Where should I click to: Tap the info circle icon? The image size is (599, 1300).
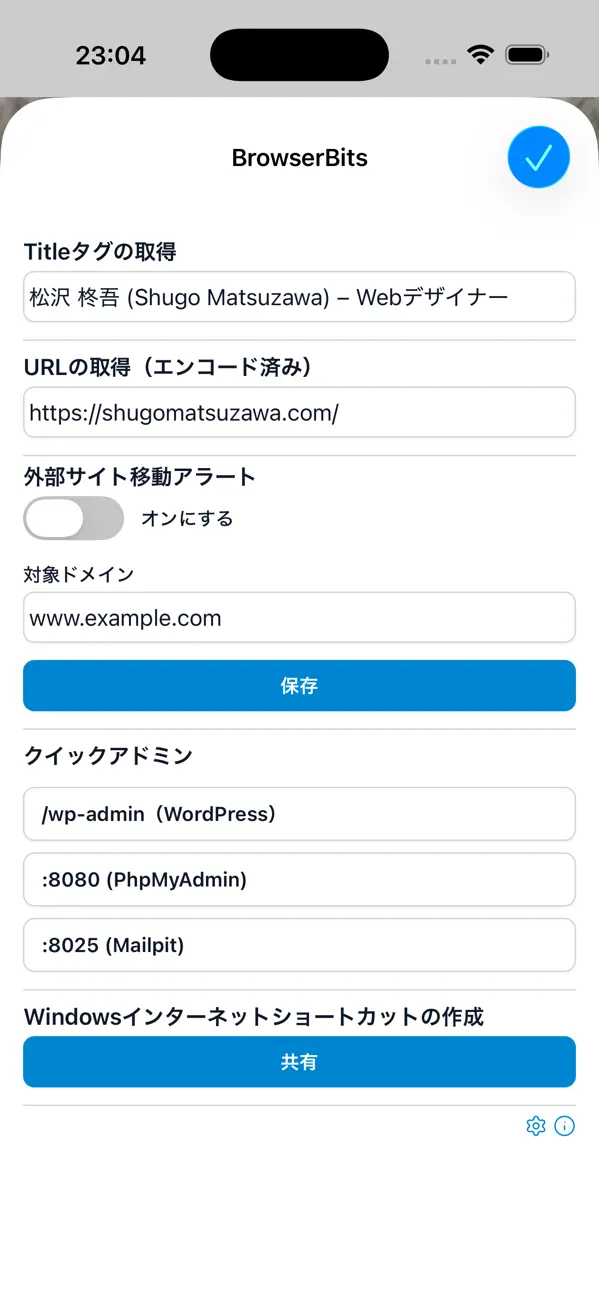coord(565,1126)
